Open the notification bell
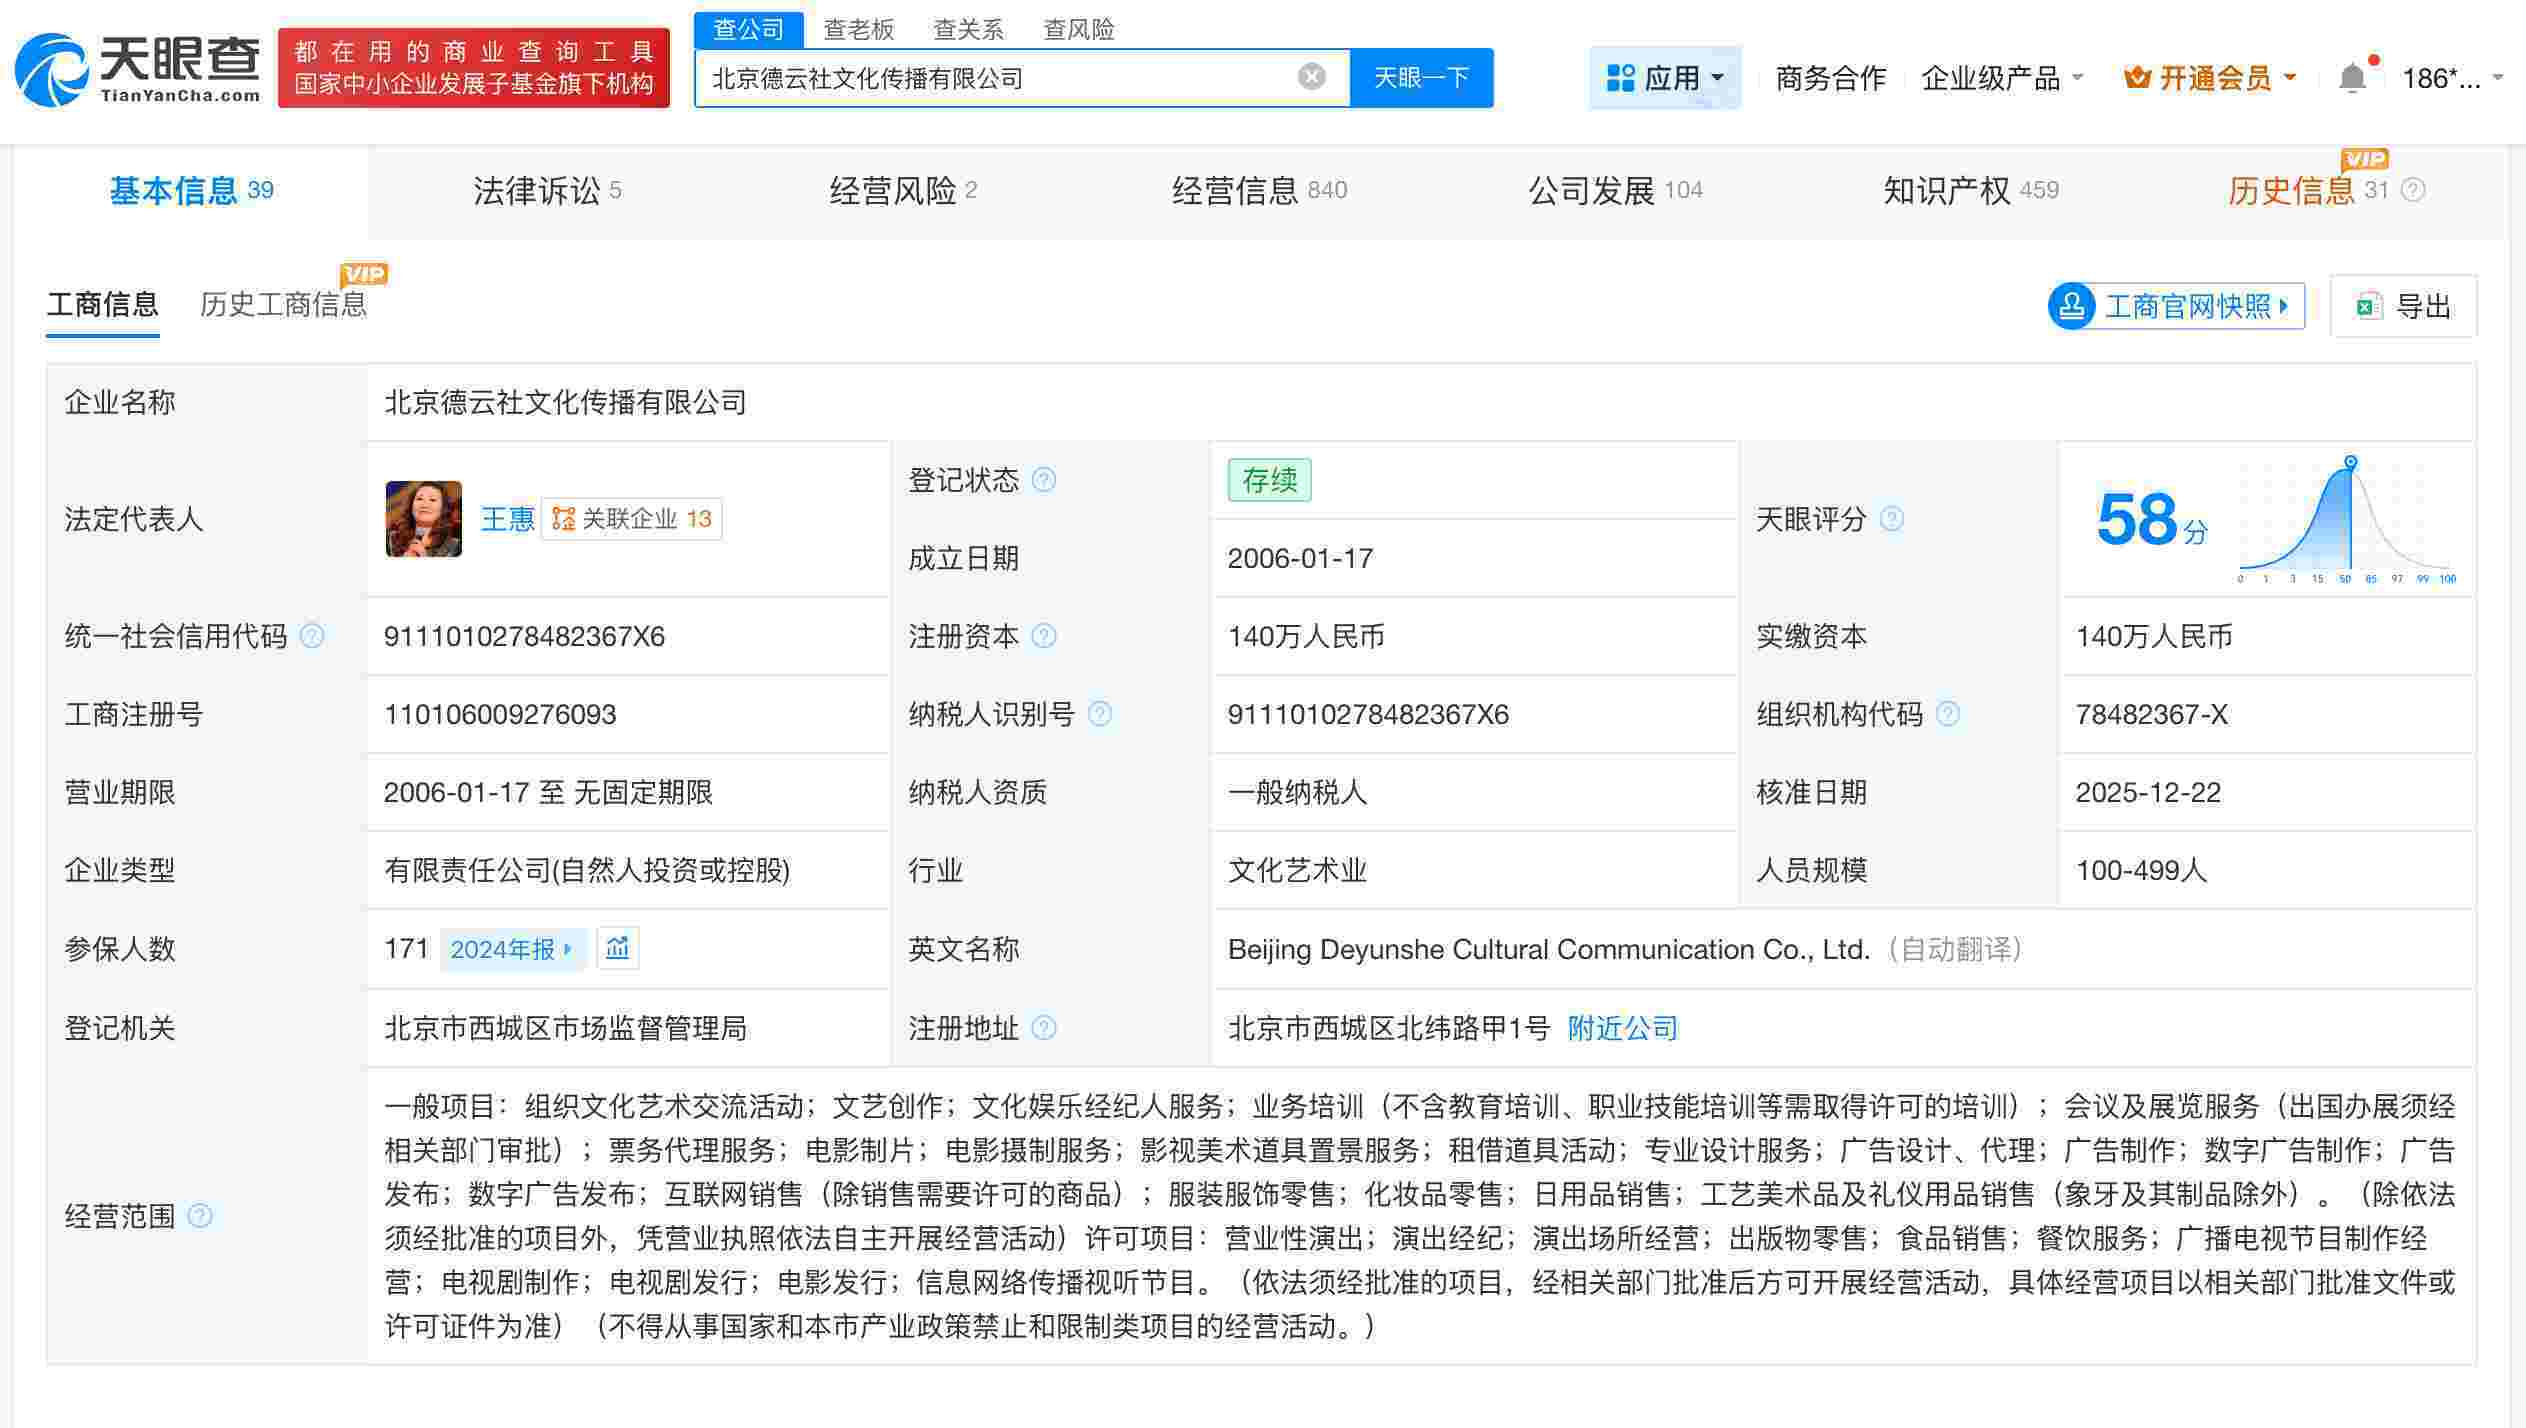Viewport: 2526px width, 1428px height. pos(2352,77)
